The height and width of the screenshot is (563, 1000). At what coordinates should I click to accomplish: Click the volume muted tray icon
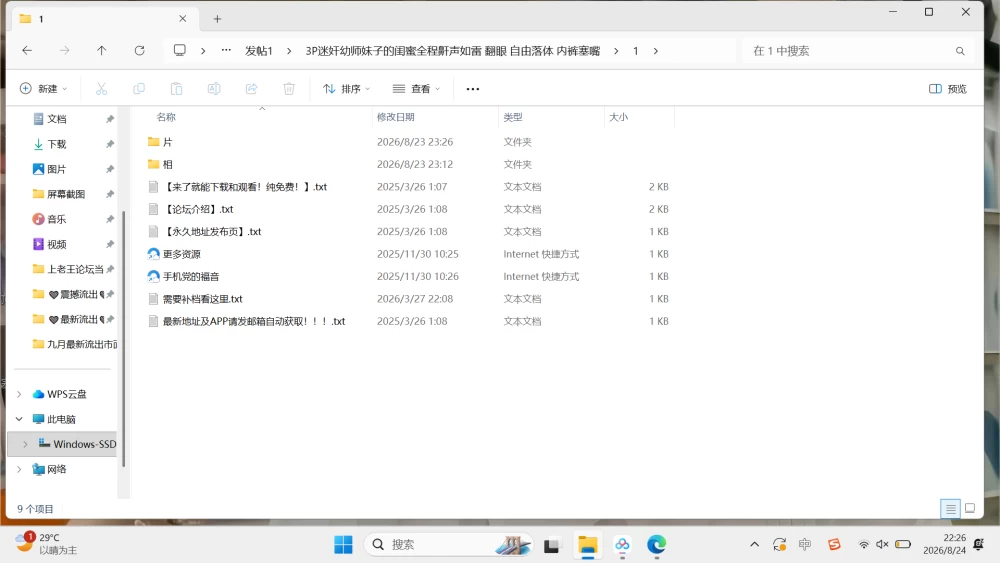tap(883, 545)
